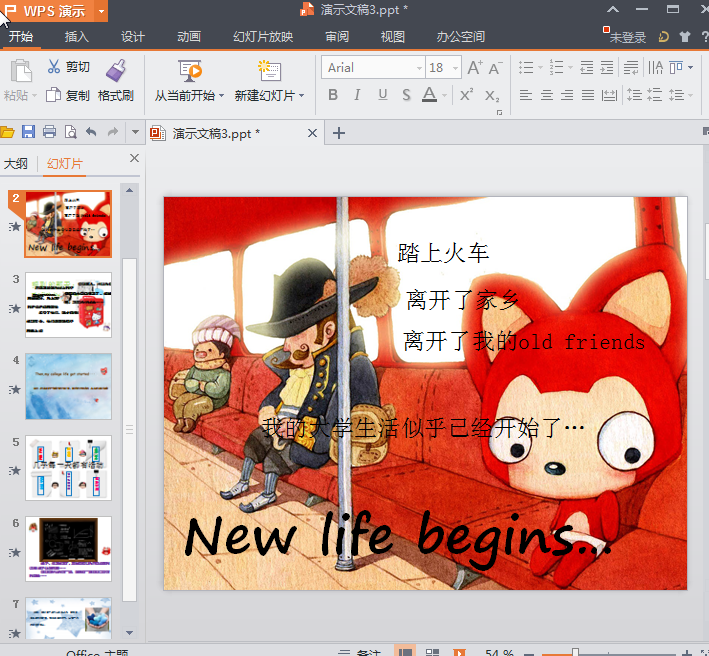The height and width of the screenshot is (656, 709).
Task: Open the 从当前开始 dropdown arrow
Action: point(222,96)
